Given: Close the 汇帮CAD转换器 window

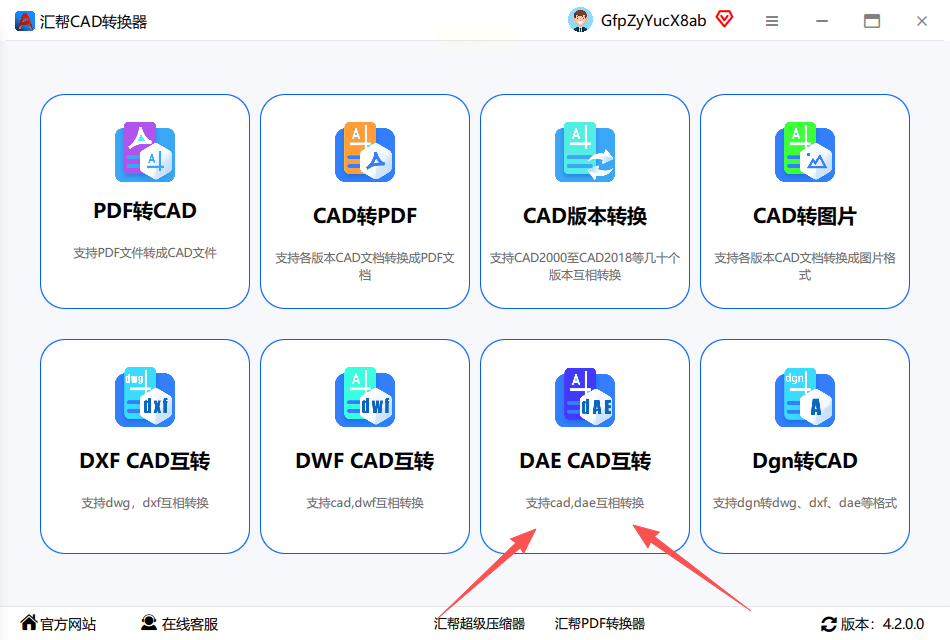Looking at the screenshot, I should 922,21.
